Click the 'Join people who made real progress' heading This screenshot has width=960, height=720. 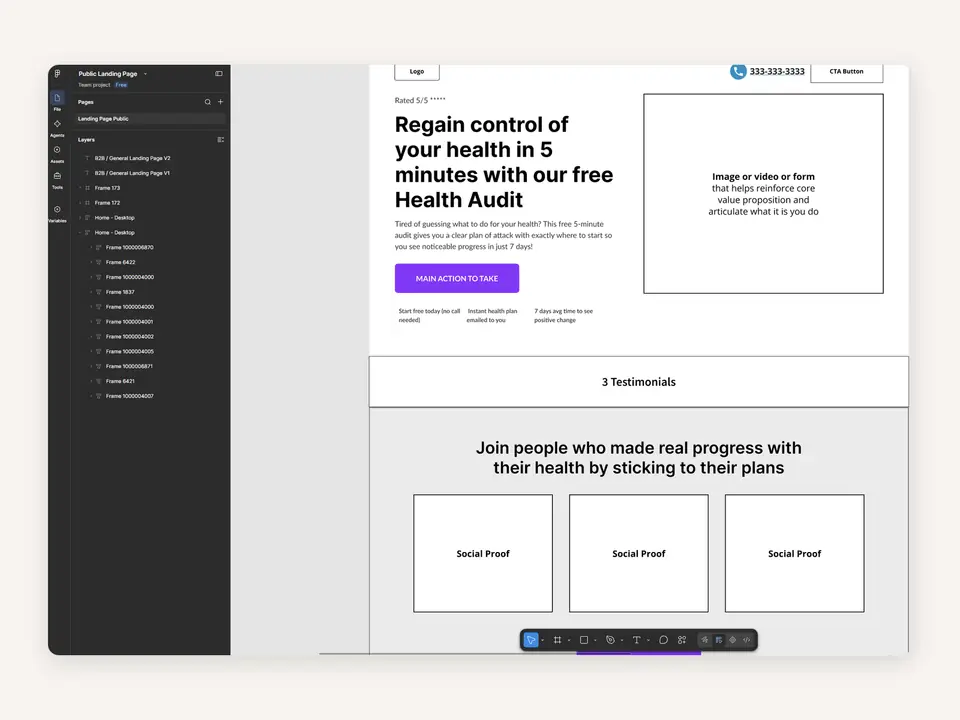tap(639, 458)
